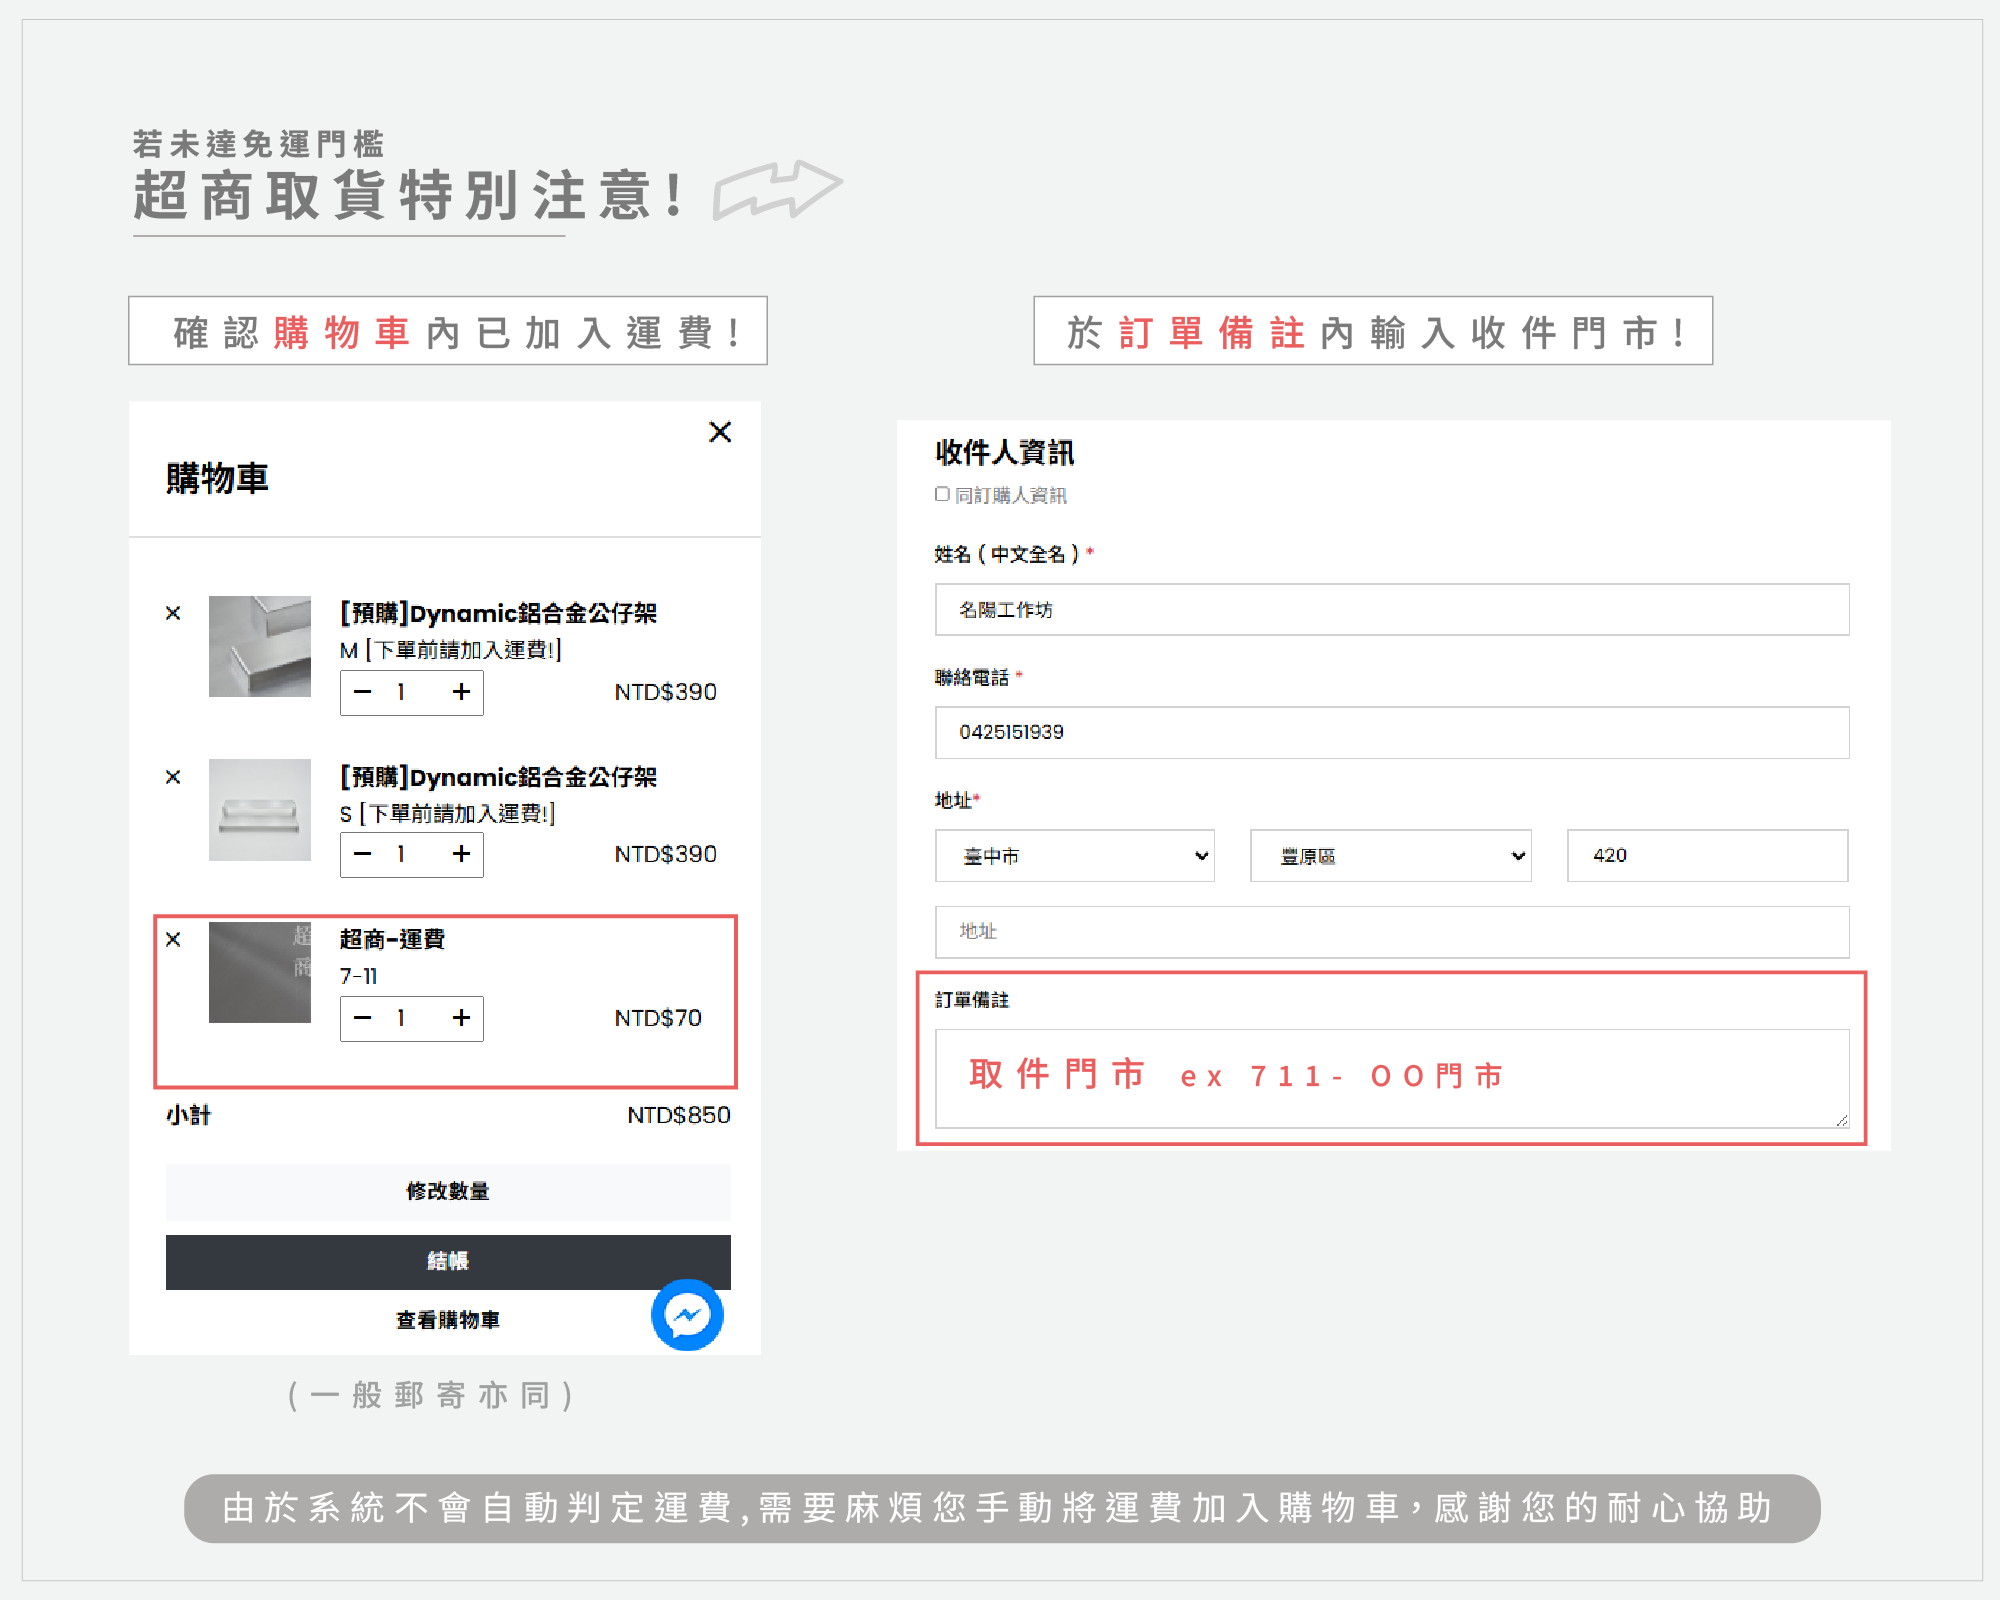Remove M size Dynamic stand from cart
Viewport: 2000px width, 1600px height.
click(x=173, y=613)
